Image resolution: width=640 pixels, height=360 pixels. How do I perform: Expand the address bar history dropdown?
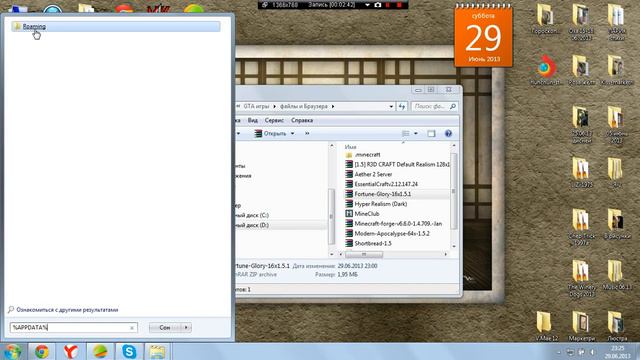391,107
